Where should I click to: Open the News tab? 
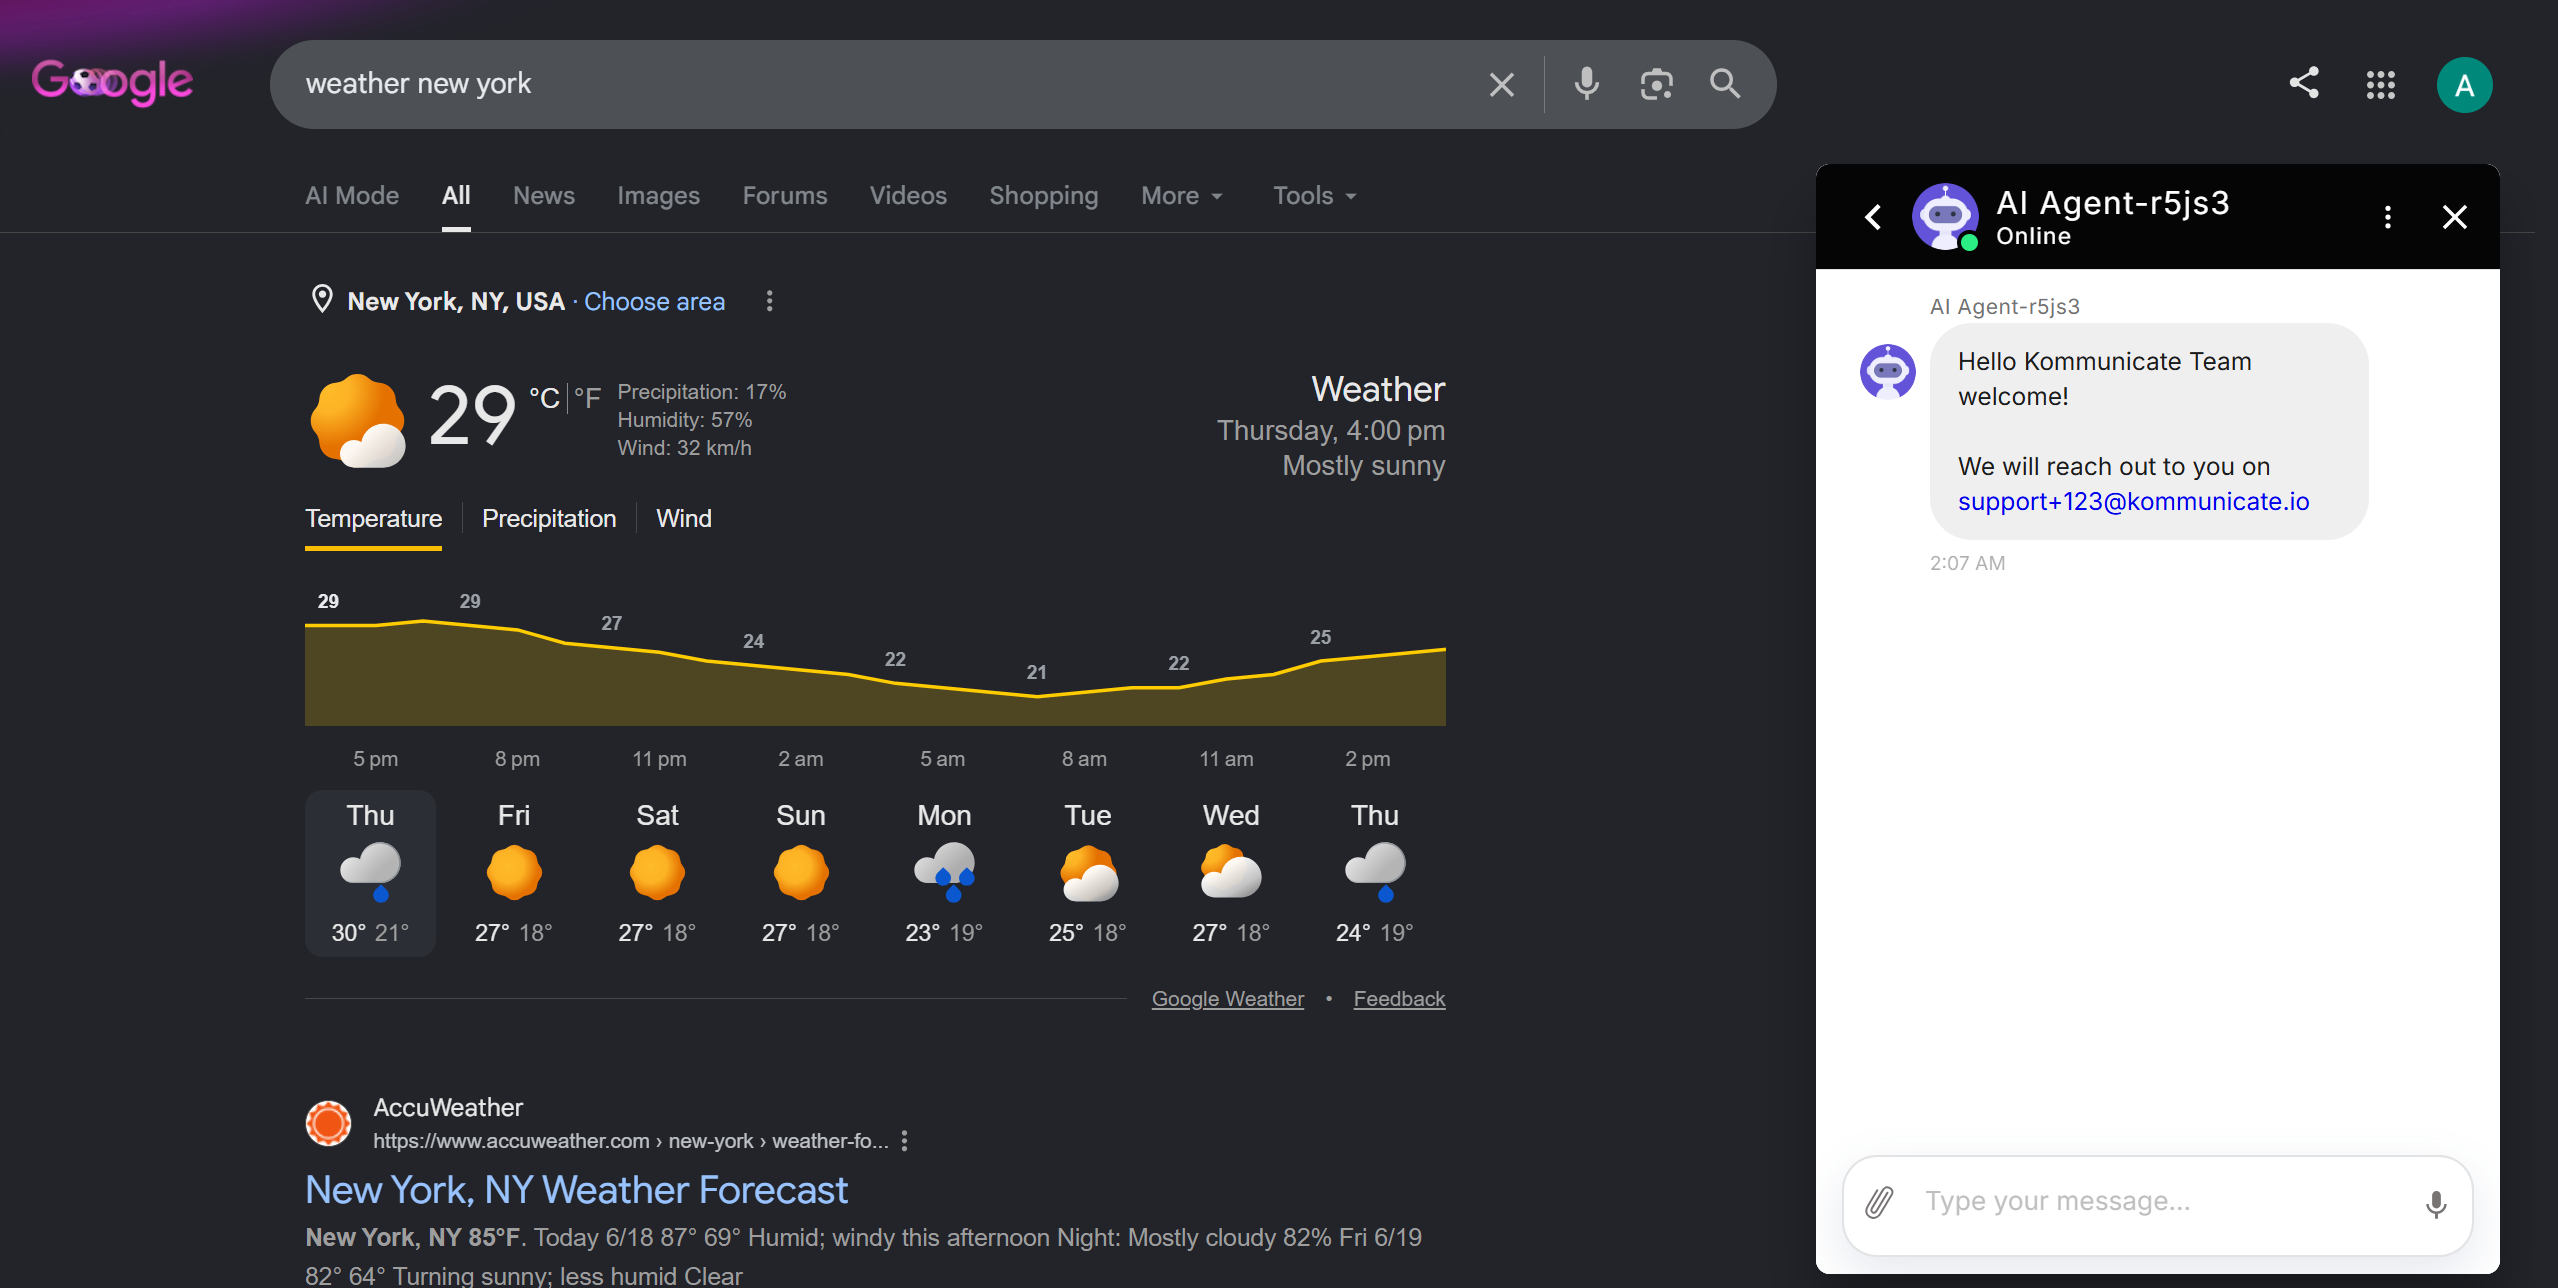click(544, 196)
